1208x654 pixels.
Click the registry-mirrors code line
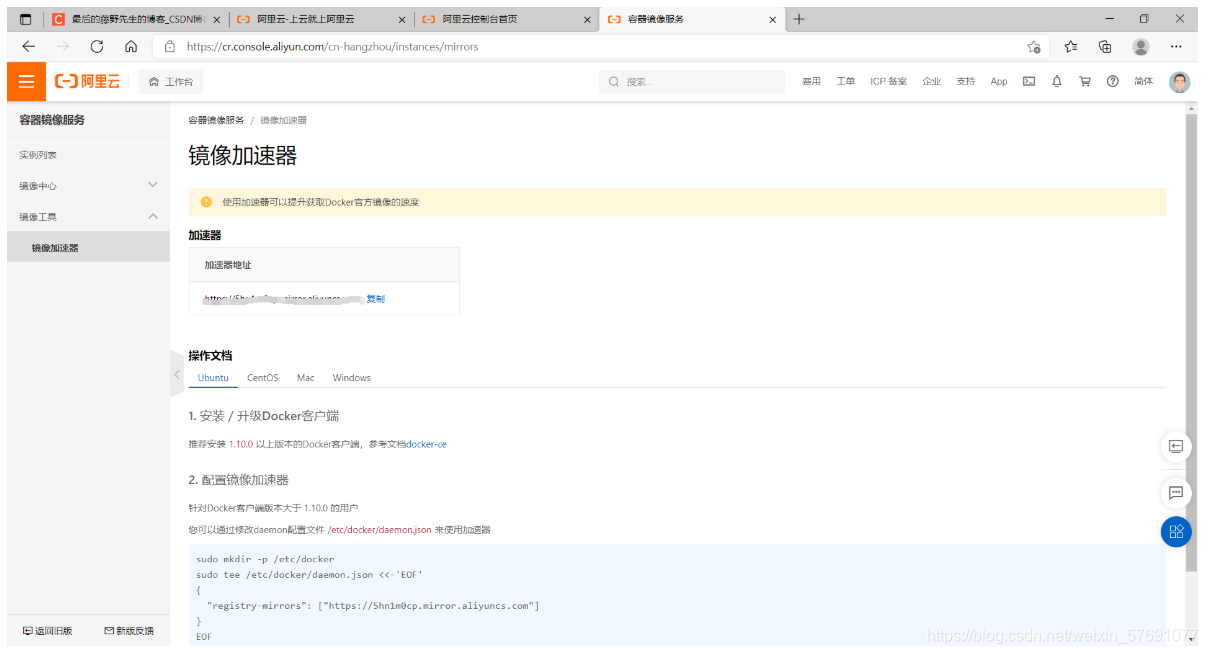372,606
